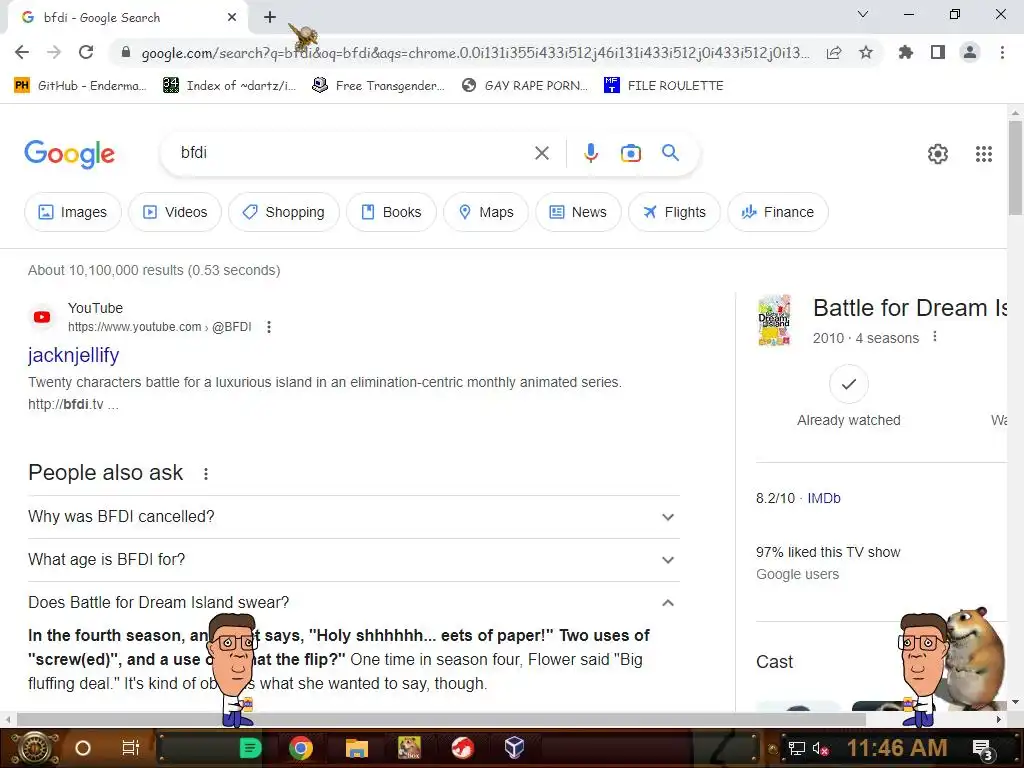Filter results by Finance
The width and height of the screenshot is (1024, 768).
click(778, 212)
